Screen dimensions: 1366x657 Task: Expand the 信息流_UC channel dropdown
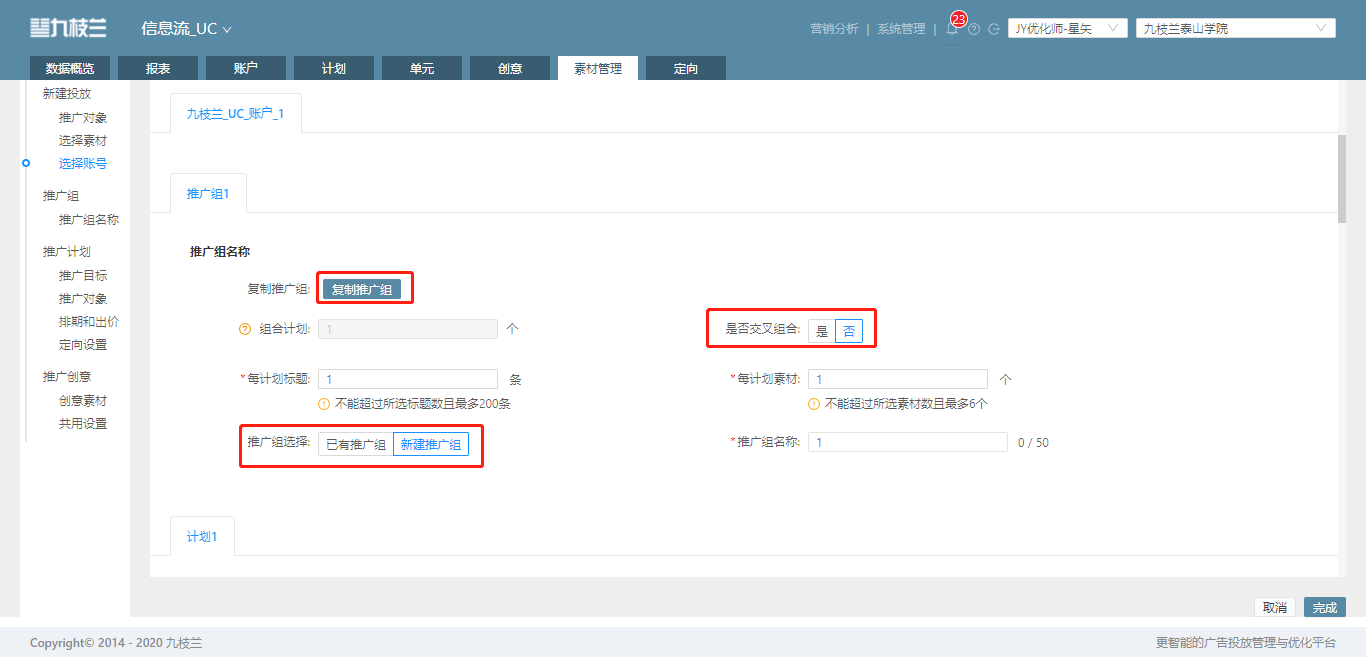tap(186, 29)
